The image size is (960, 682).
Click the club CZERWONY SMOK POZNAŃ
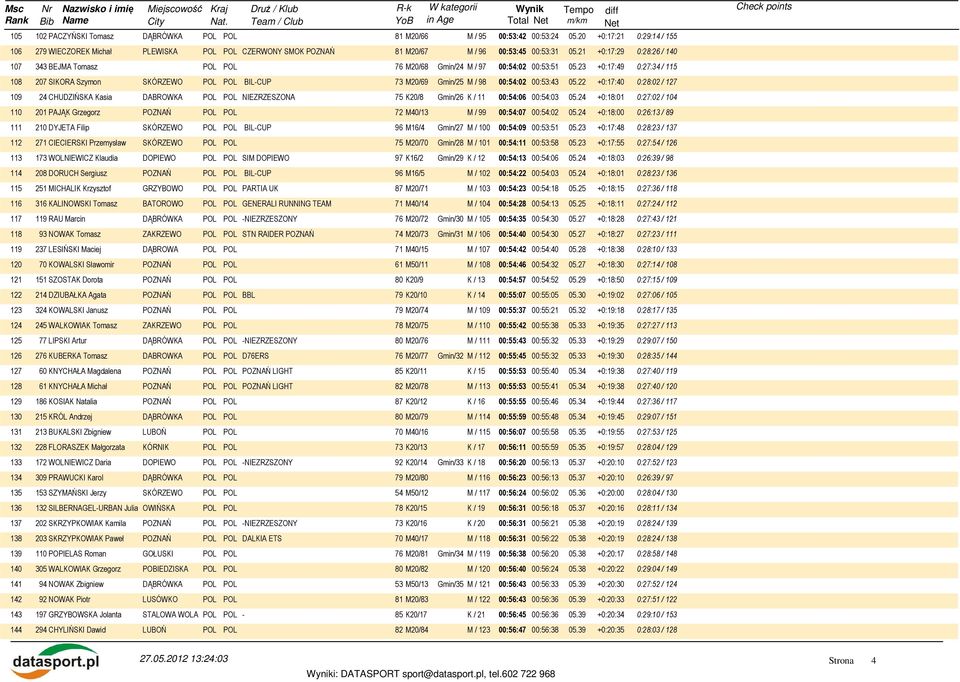tap(288, 51)
